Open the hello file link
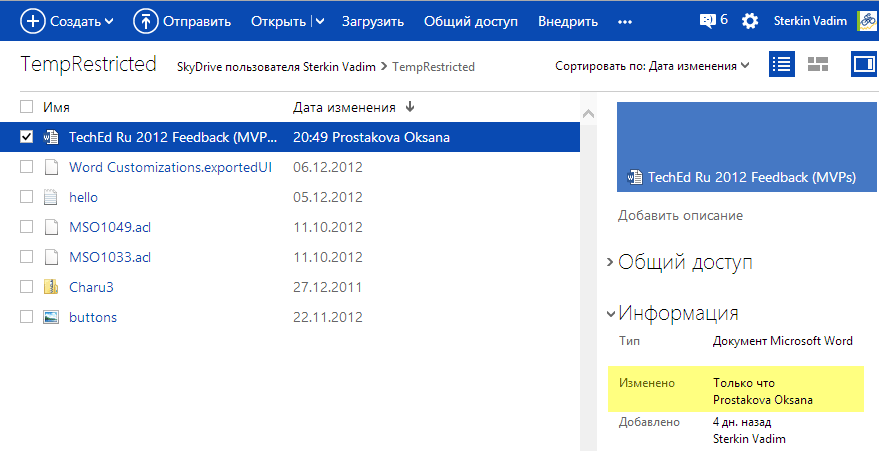879x451 pixels. 84,197
